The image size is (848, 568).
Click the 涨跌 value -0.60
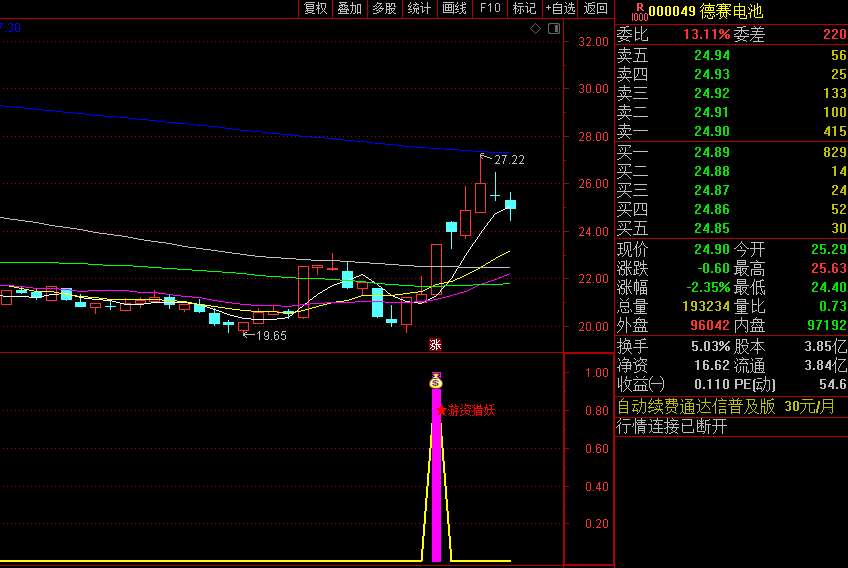pyautogui.click(x=713, y=268)
